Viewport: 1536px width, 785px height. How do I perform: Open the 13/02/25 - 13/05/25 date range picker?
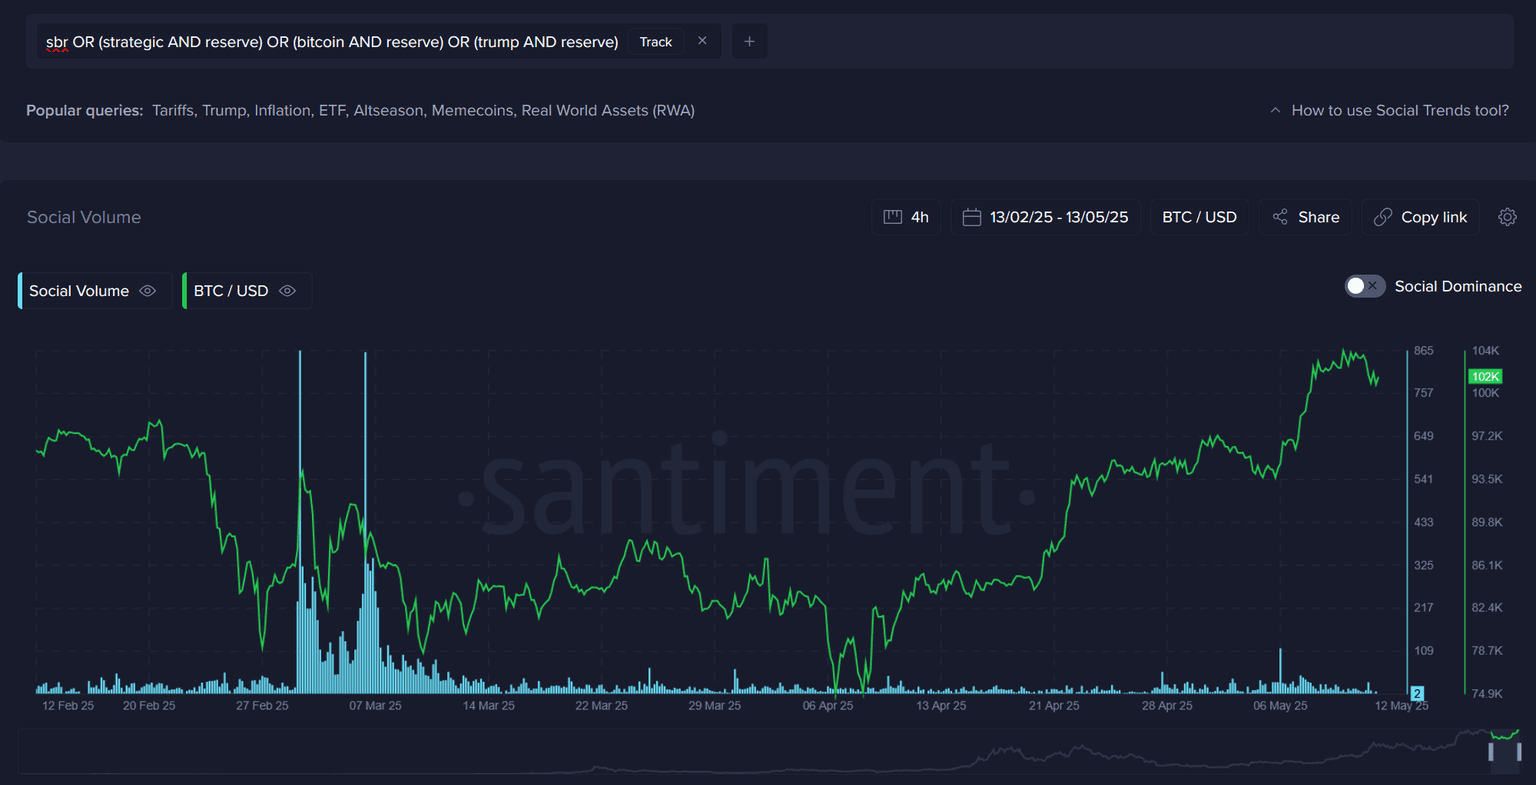[1045, 217]
